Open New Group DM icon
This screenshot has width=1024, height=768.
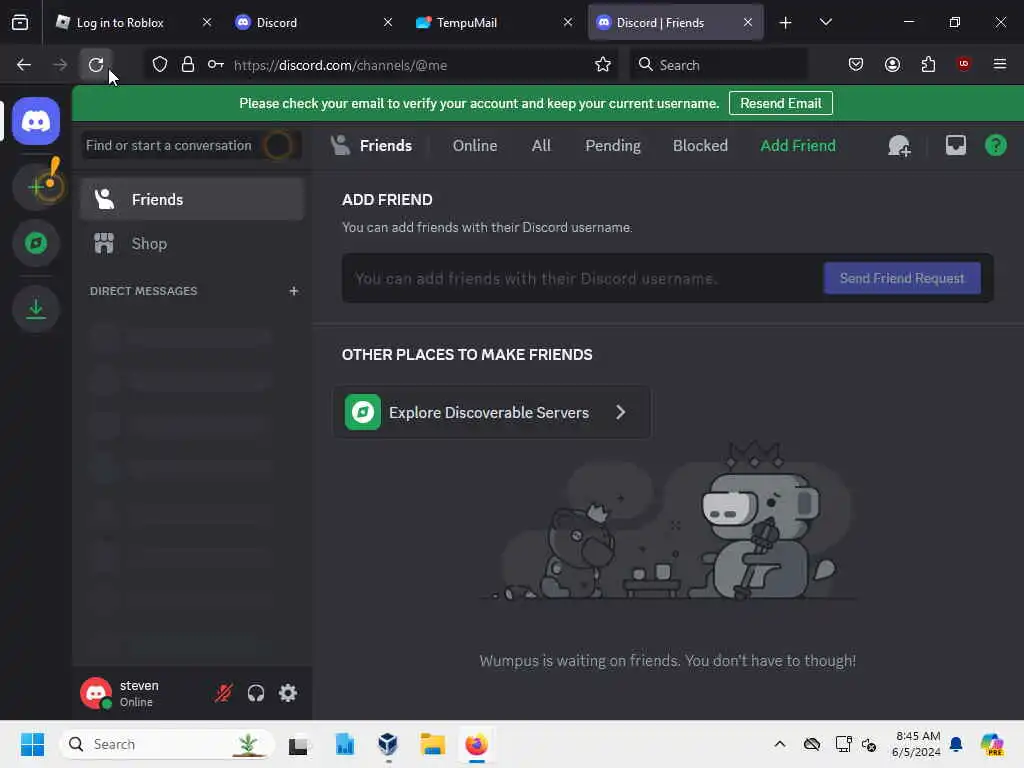coord(899,146)
